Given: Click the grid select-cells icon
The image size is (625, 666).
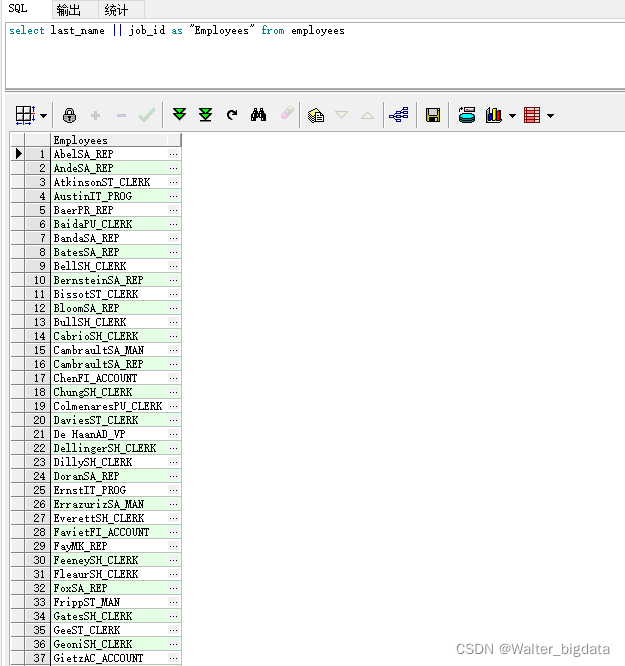Looking at the screenshot, I should [25, 115].
